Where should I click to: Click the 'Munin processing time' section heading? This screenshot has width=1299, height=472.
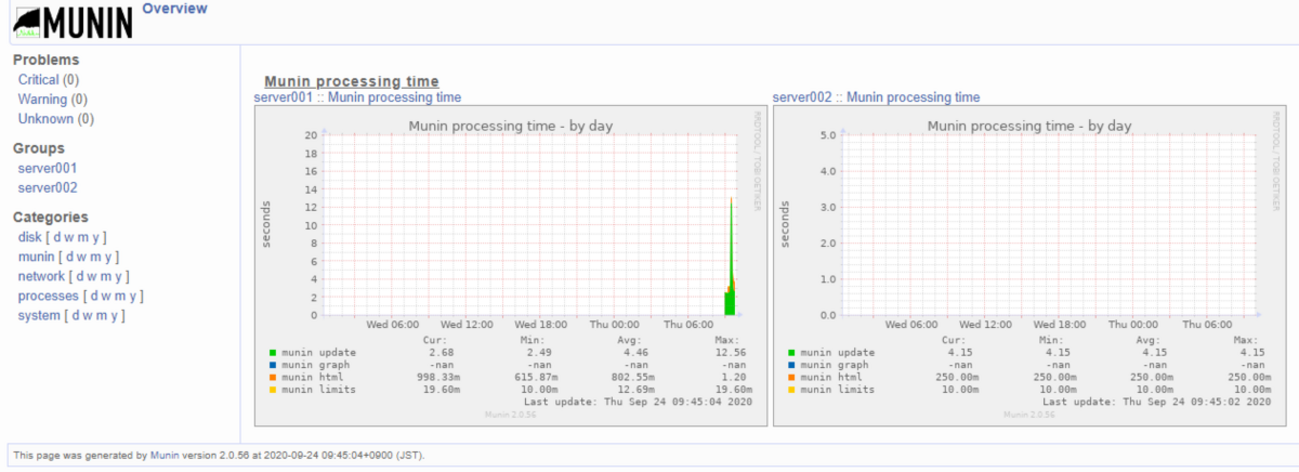pyautogui.click(x=351, y=81)
